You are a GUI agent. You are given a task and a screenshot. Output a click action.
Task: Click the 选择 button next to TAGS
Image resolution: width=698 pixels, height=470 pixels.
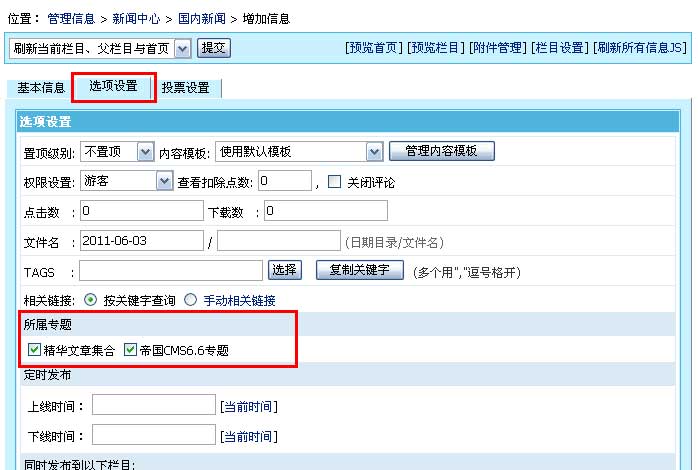click(285, 270)
